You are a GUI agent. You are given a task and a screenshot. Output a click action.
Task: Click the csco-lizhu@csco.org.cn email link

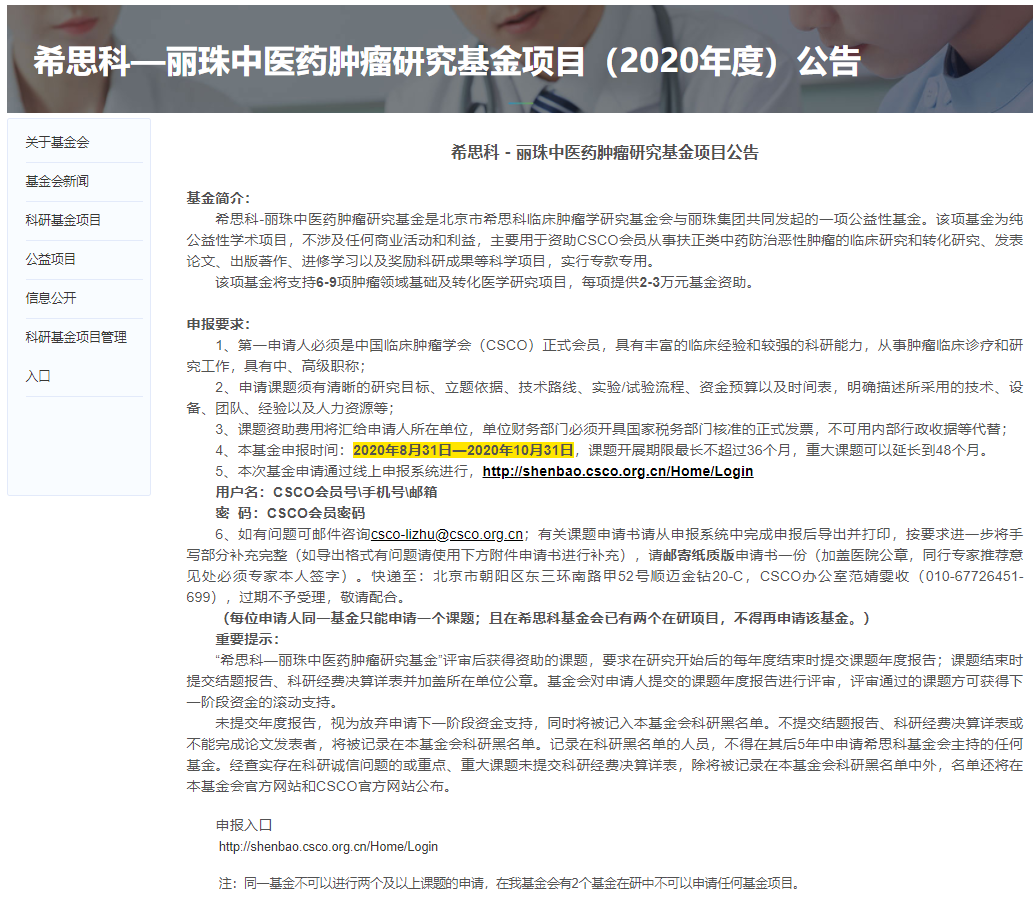(447, 534)
